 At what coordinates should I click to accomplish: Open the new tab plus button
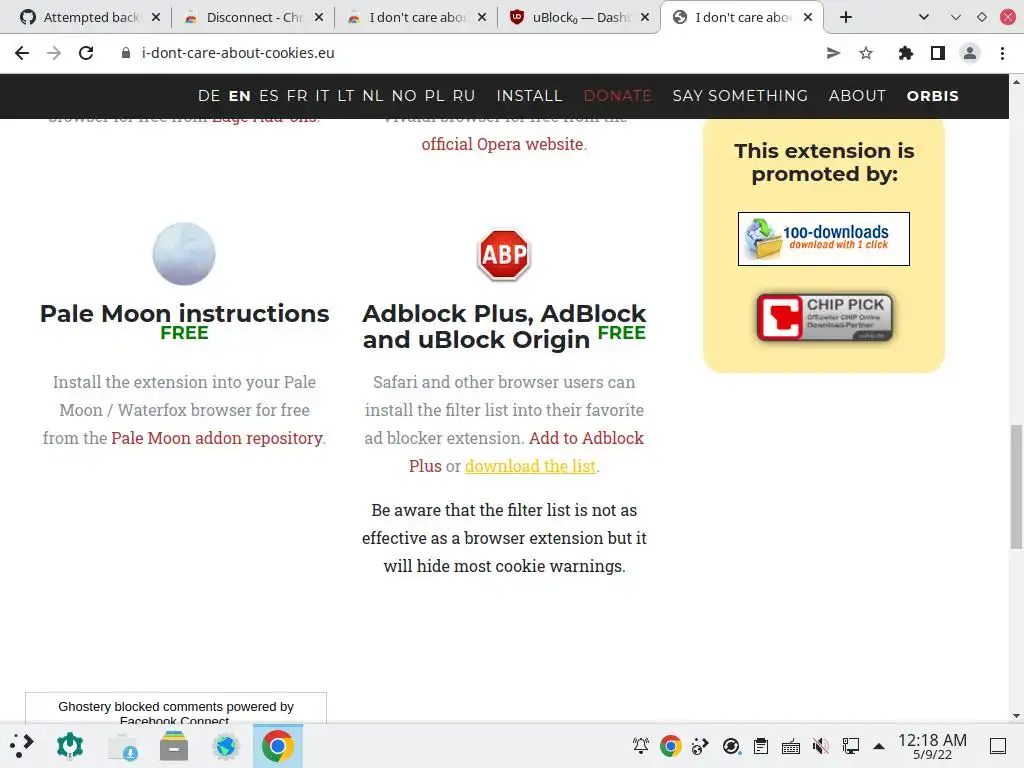[x=846, y=17]
